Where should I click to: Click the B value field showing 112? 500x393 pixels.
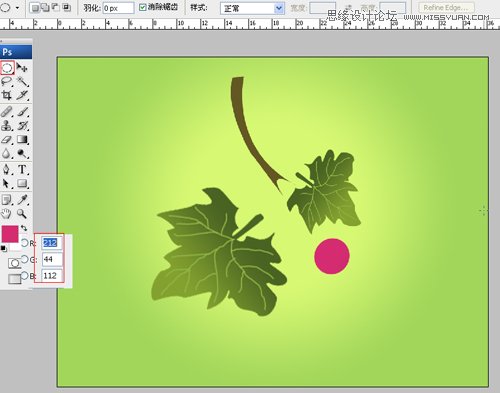(x=52, y=276)
